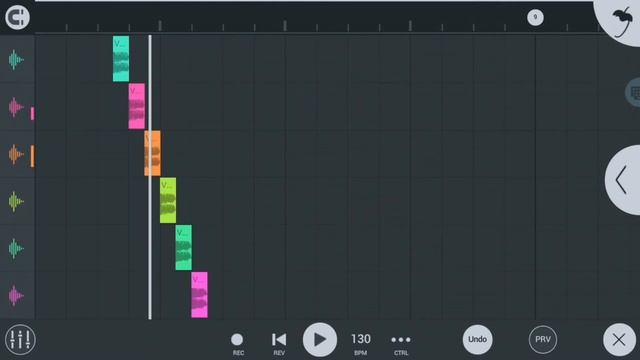The height and width of the screenshot is (360, 640).
Task: Open the mixer sliders icon
Action: pos(20,340)
